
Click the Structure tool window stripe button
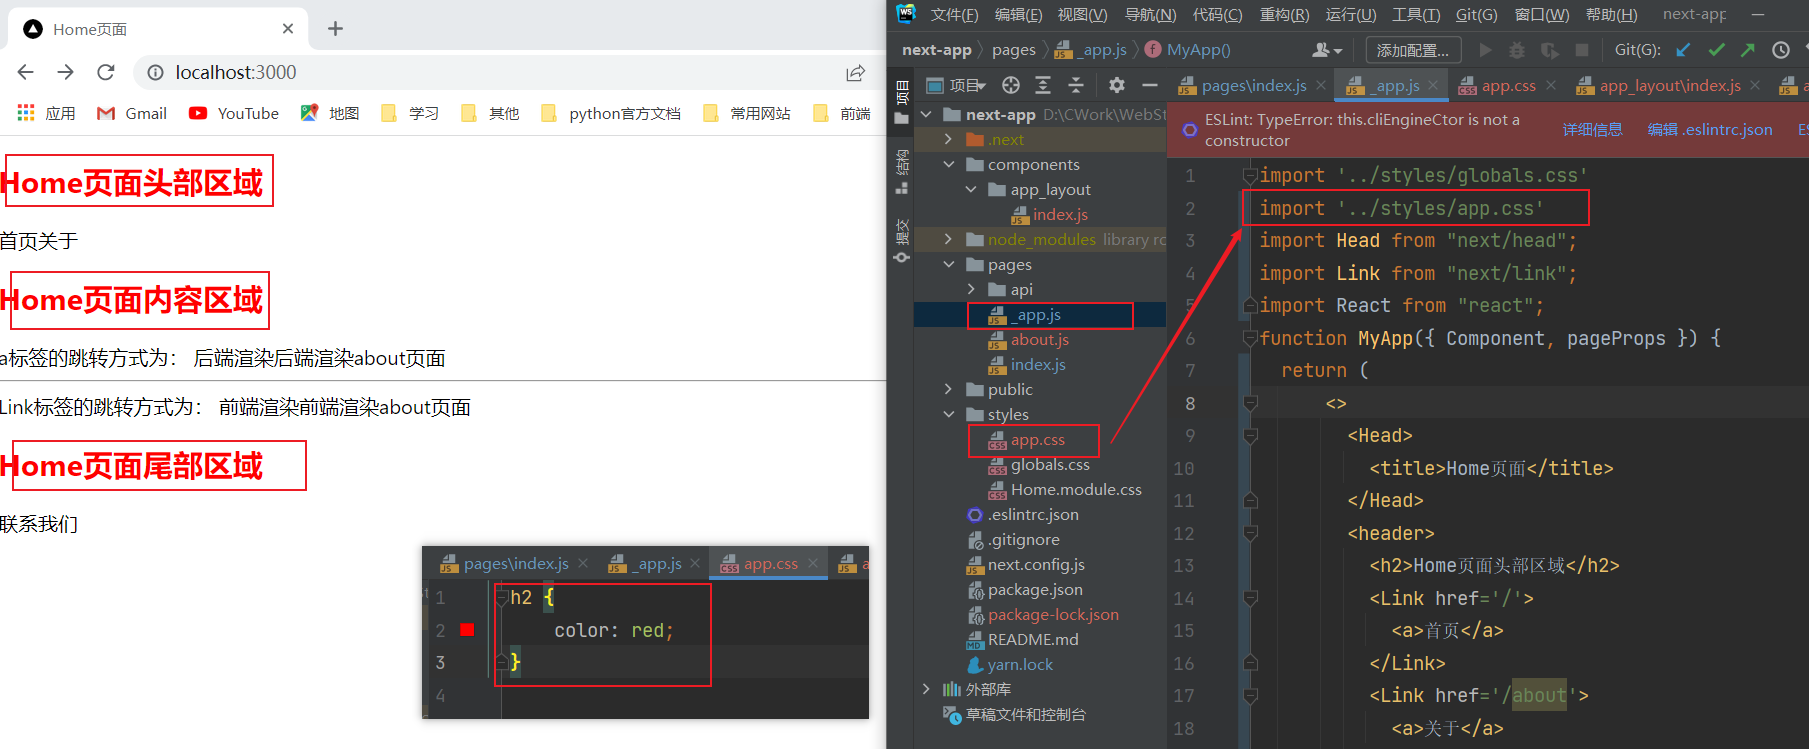point(901,172)
